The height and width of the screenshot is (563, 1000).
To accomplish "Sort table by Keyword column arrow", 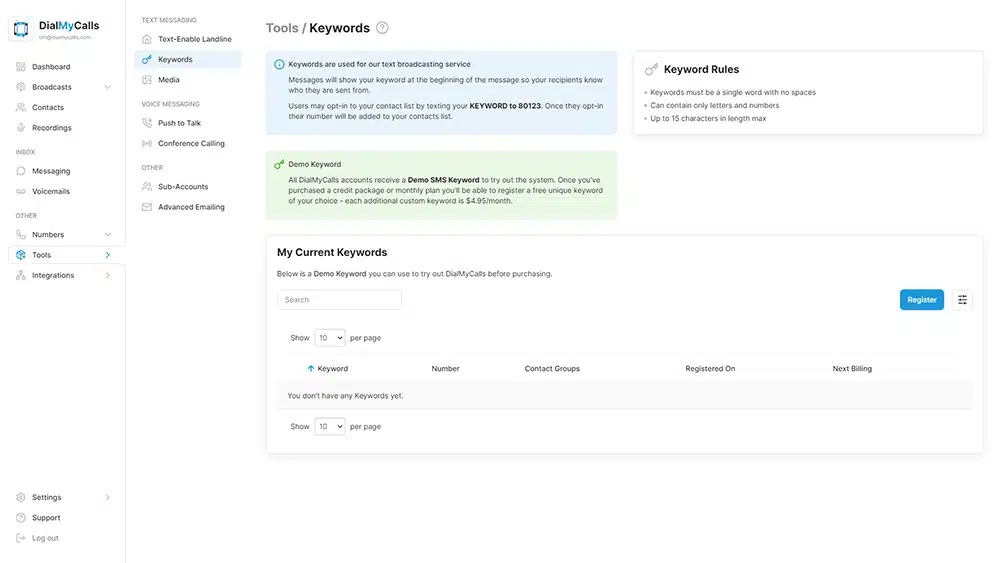I will [311, 369].
